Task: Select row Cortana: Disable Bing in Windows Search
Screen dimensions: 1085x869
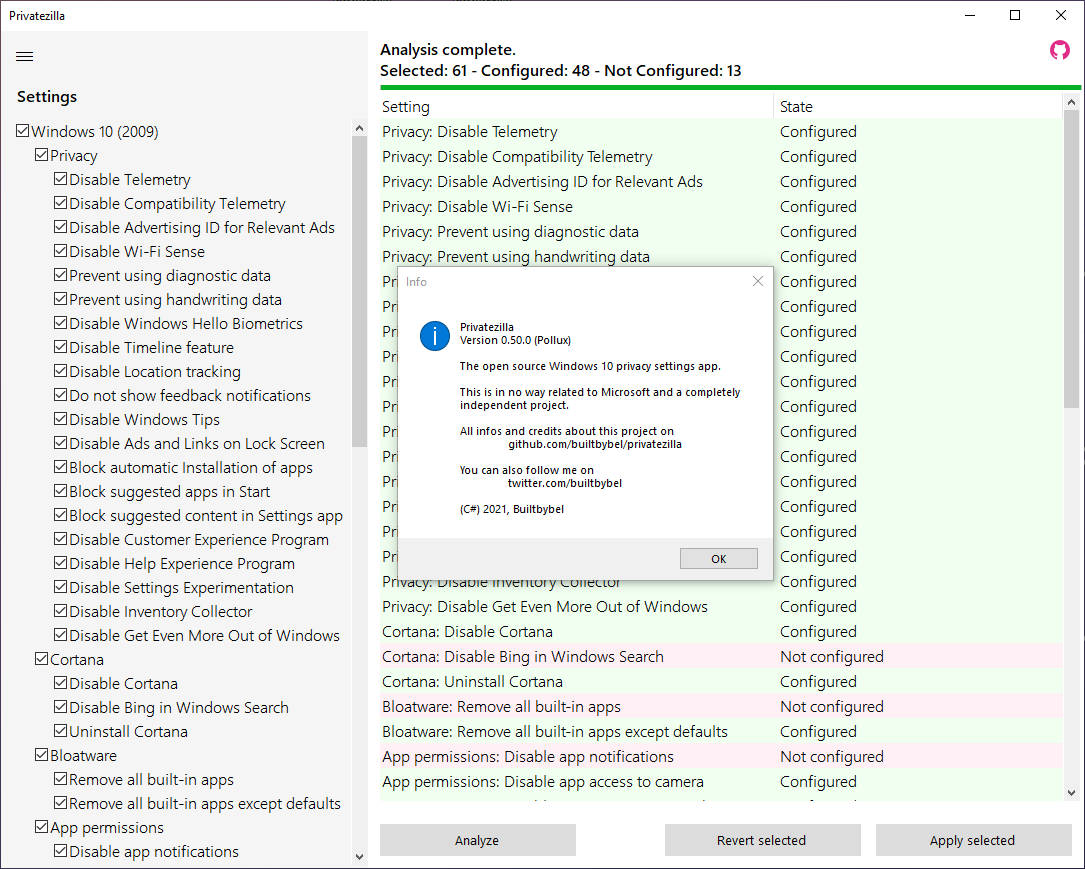Action: click(x=721, y=657)
